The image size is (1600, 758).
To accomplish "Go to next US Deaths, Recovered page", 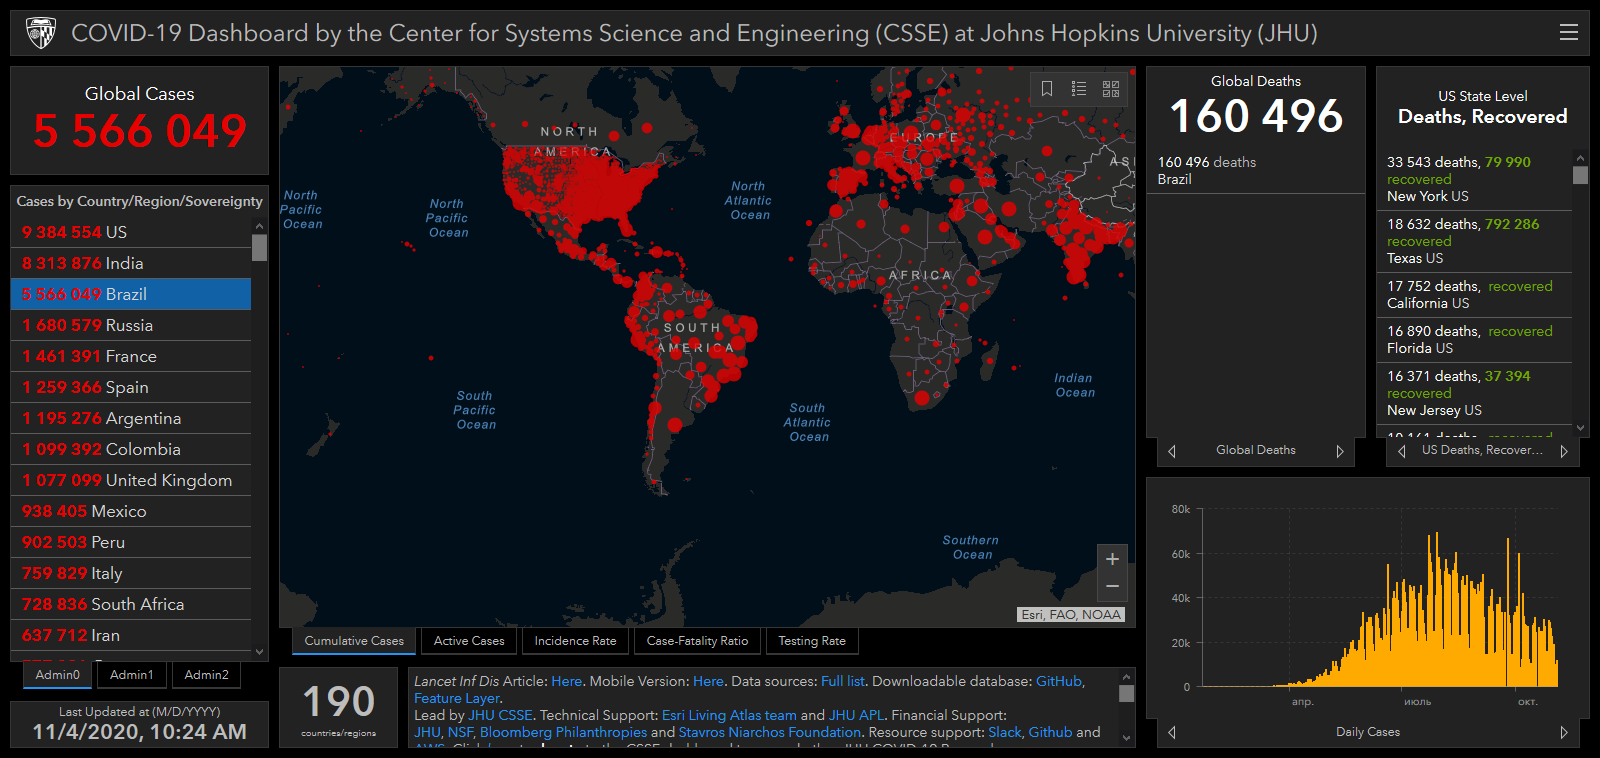I will [1564, 451].
